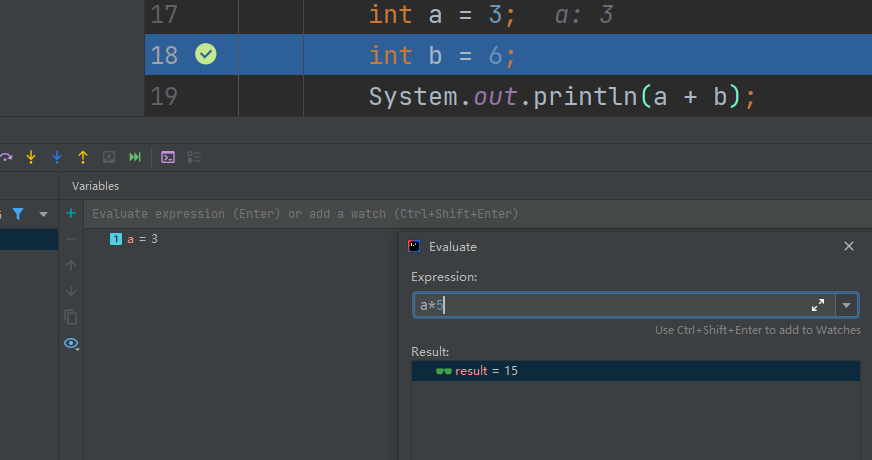Click the glasses icon beside result
Viewport: 872px width, 460px height.
[x=444, y=371]
